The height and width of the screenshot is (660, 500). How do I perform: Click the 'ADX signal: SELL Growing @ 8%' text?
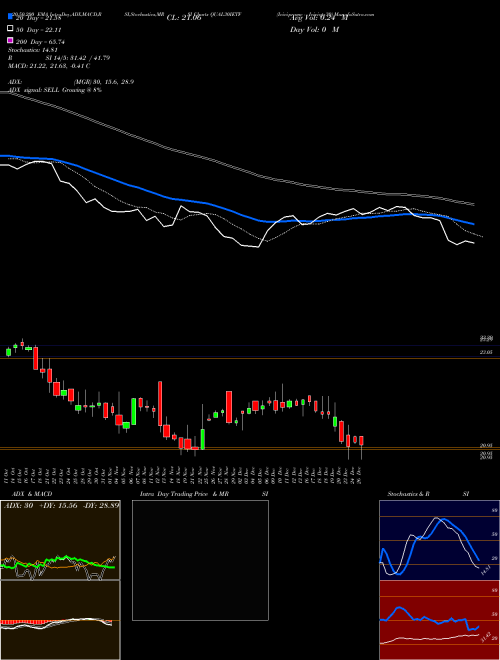55,90
